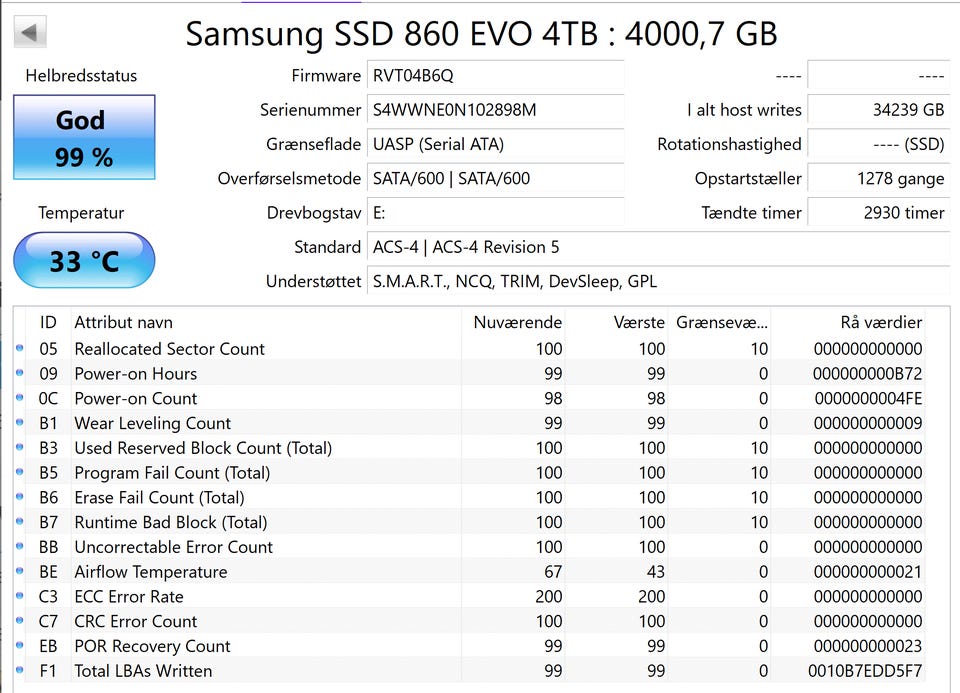960x693 pixels.
Task: Click the current value 200 of ECC Error Rate
Action: coord(549,597)
